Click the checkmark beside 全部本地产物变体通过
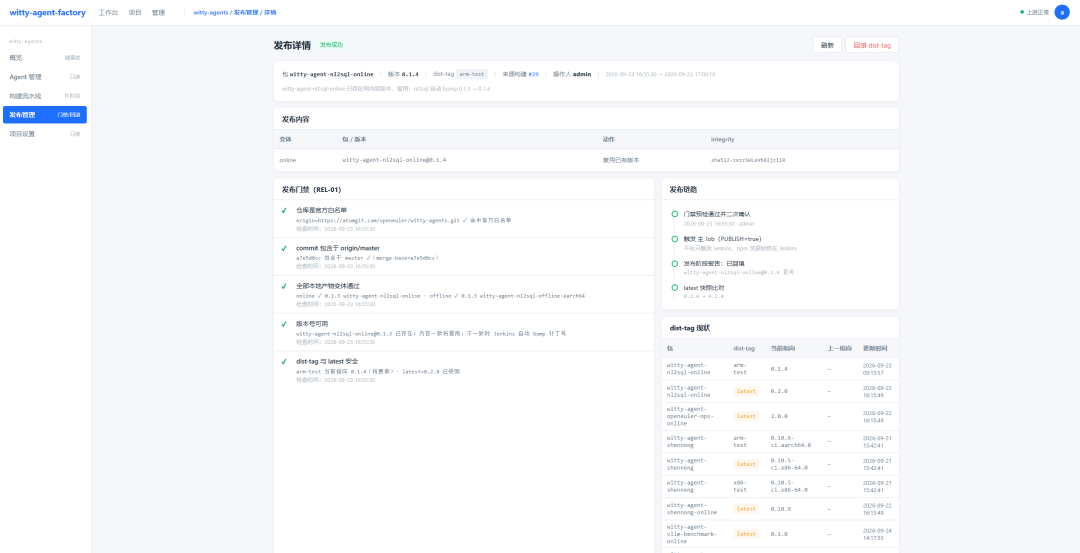The image size is (1080, 553). point(284,286)
